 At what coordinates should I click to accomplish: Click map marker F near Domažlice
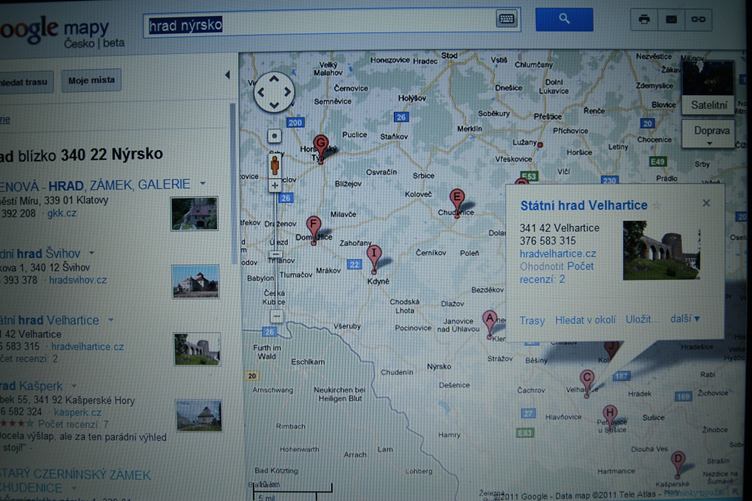[x=314, y=230]
